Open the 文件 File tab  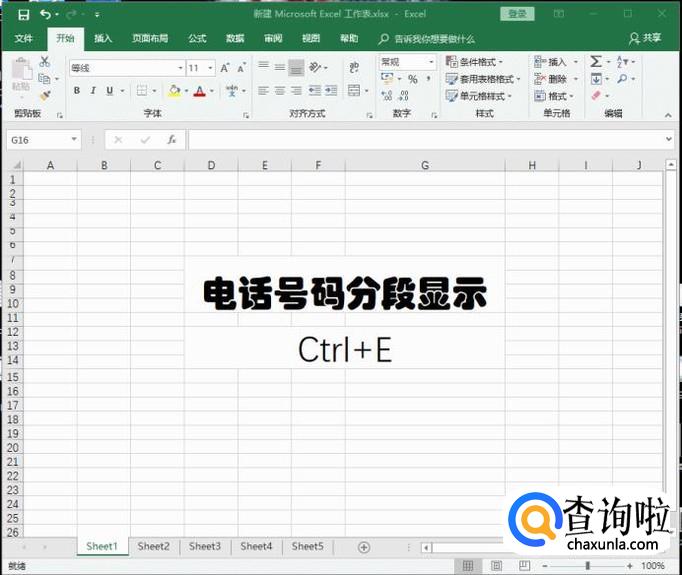(x=23, y=39)
